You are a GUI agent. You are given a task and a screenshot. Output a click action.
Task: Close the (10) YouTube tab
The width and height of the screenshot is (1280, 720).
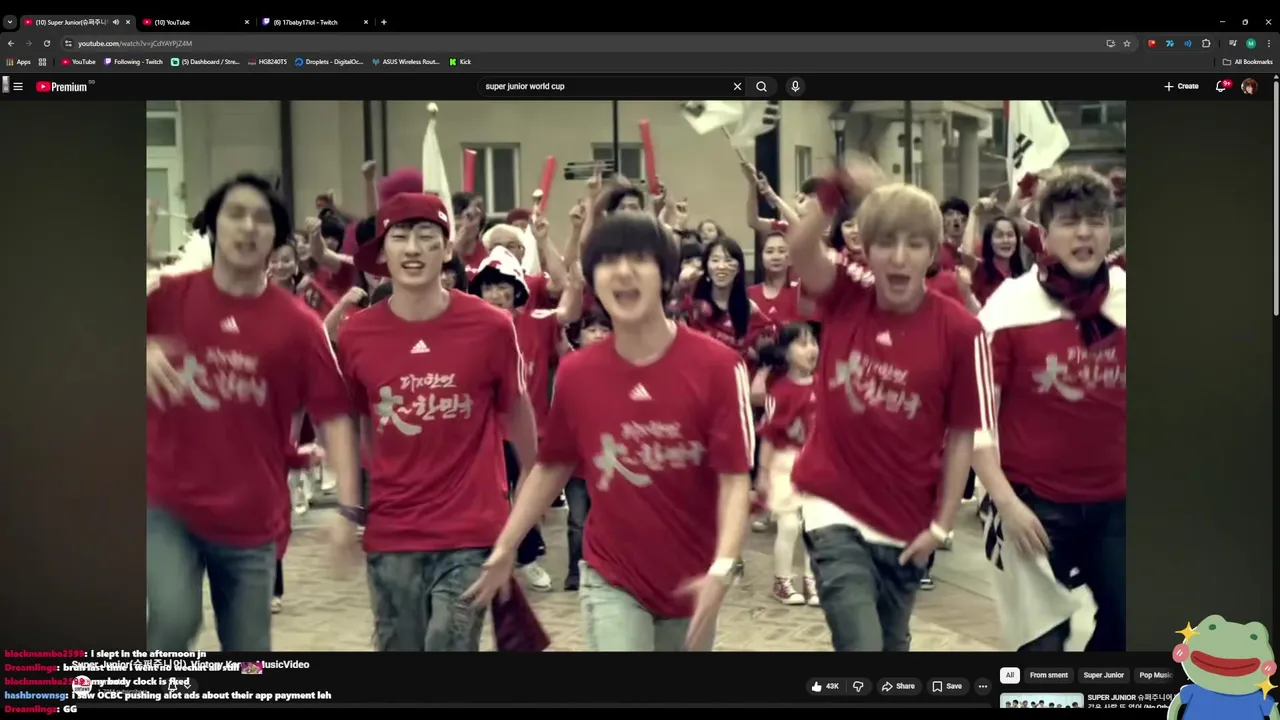click(247, 22)
